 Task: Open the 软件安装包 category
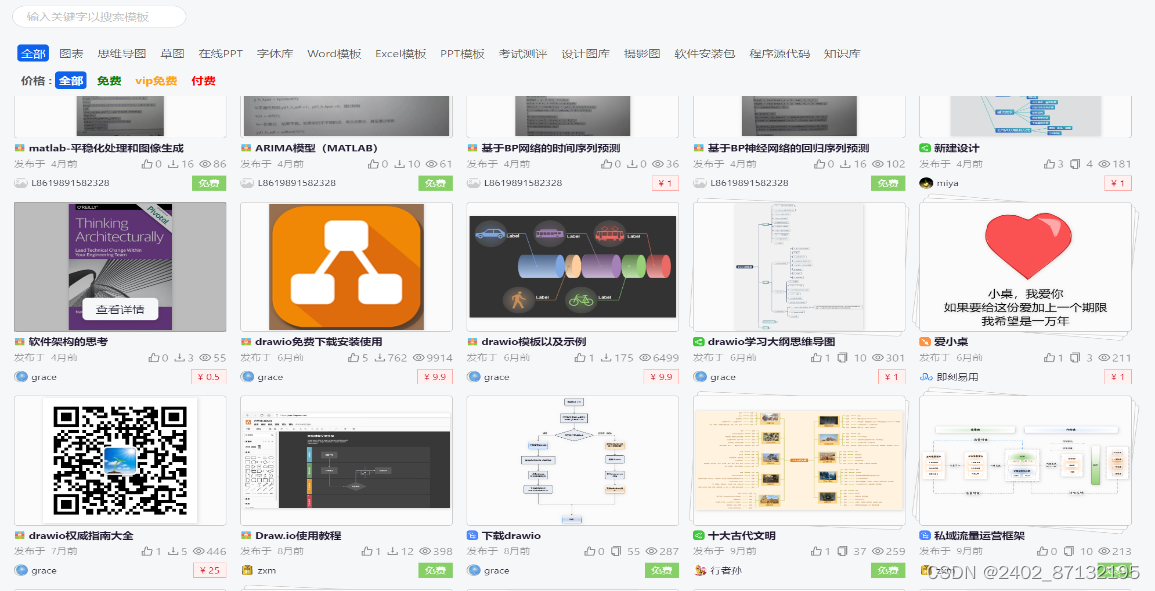tap(705, 54)
